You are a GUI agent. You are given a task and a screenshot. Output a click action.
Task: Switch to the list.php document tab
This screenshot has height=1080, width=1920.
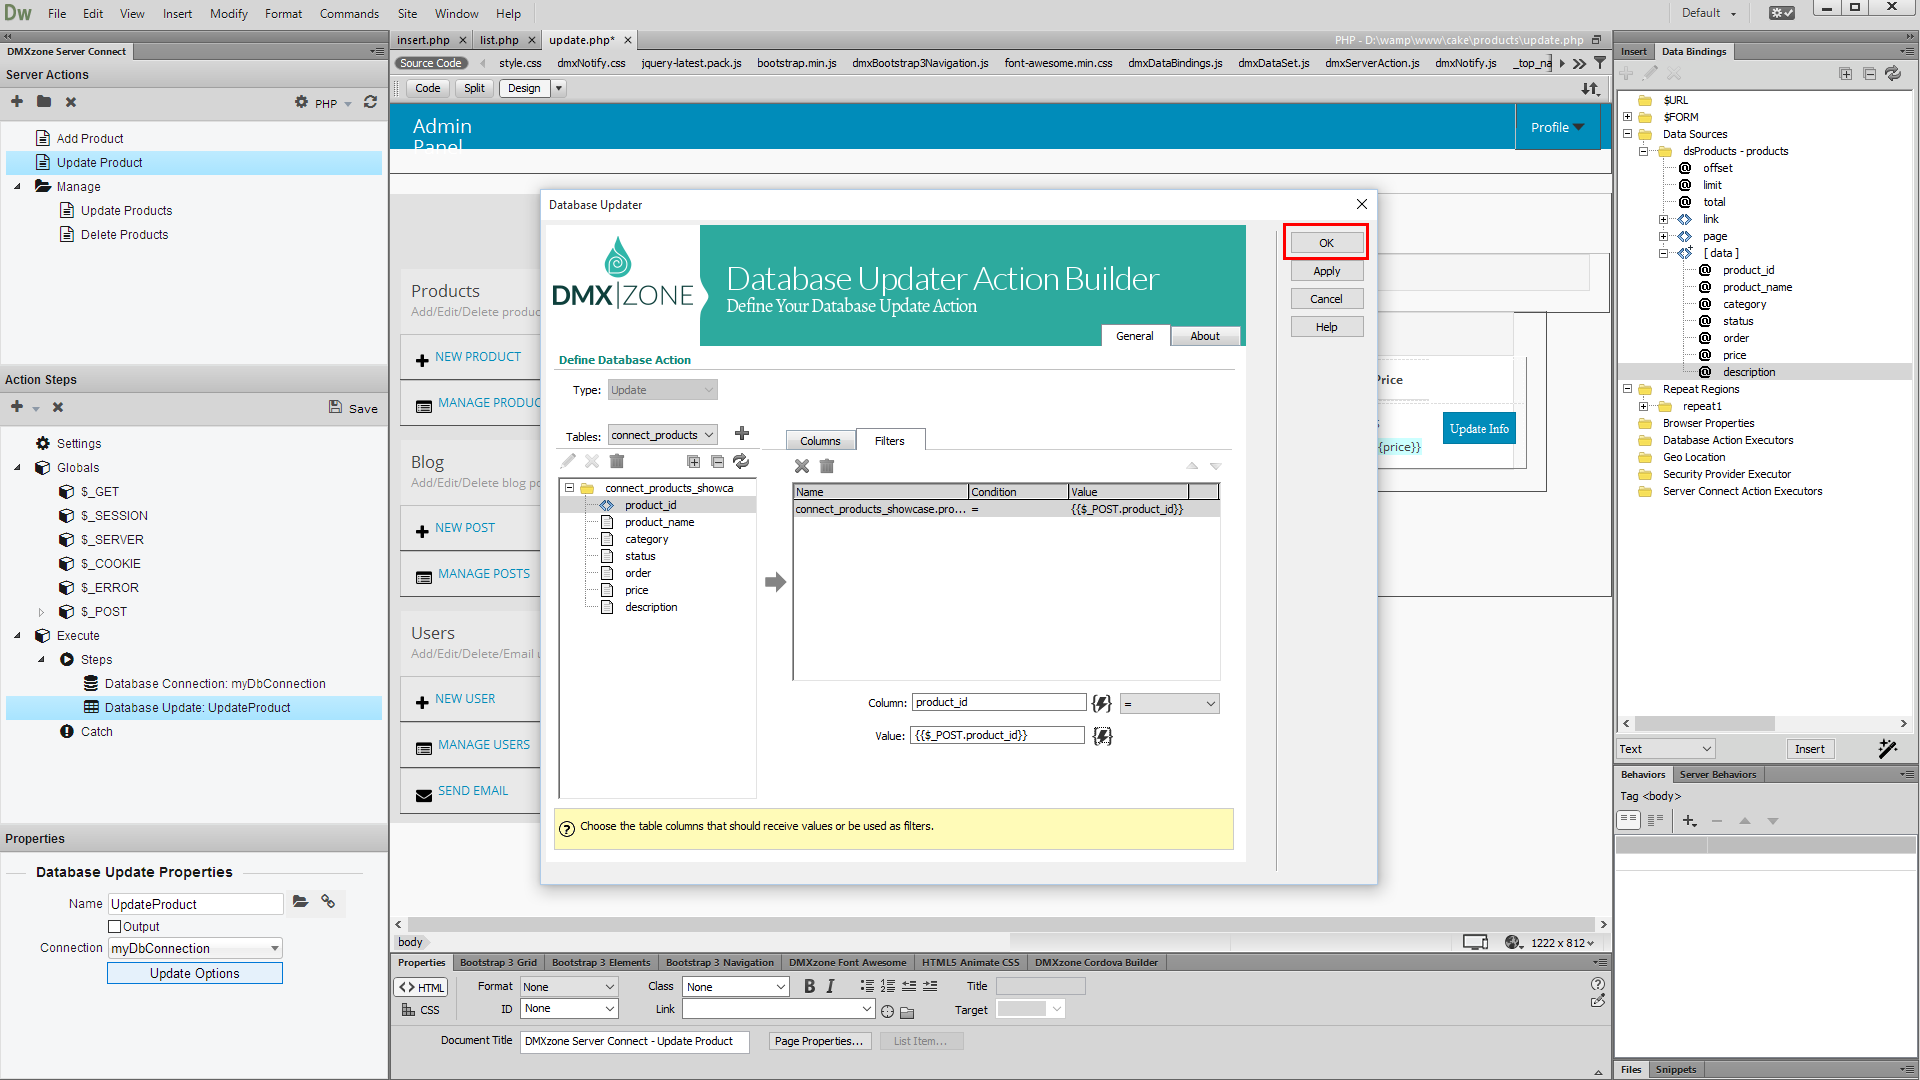click(499, 40)
